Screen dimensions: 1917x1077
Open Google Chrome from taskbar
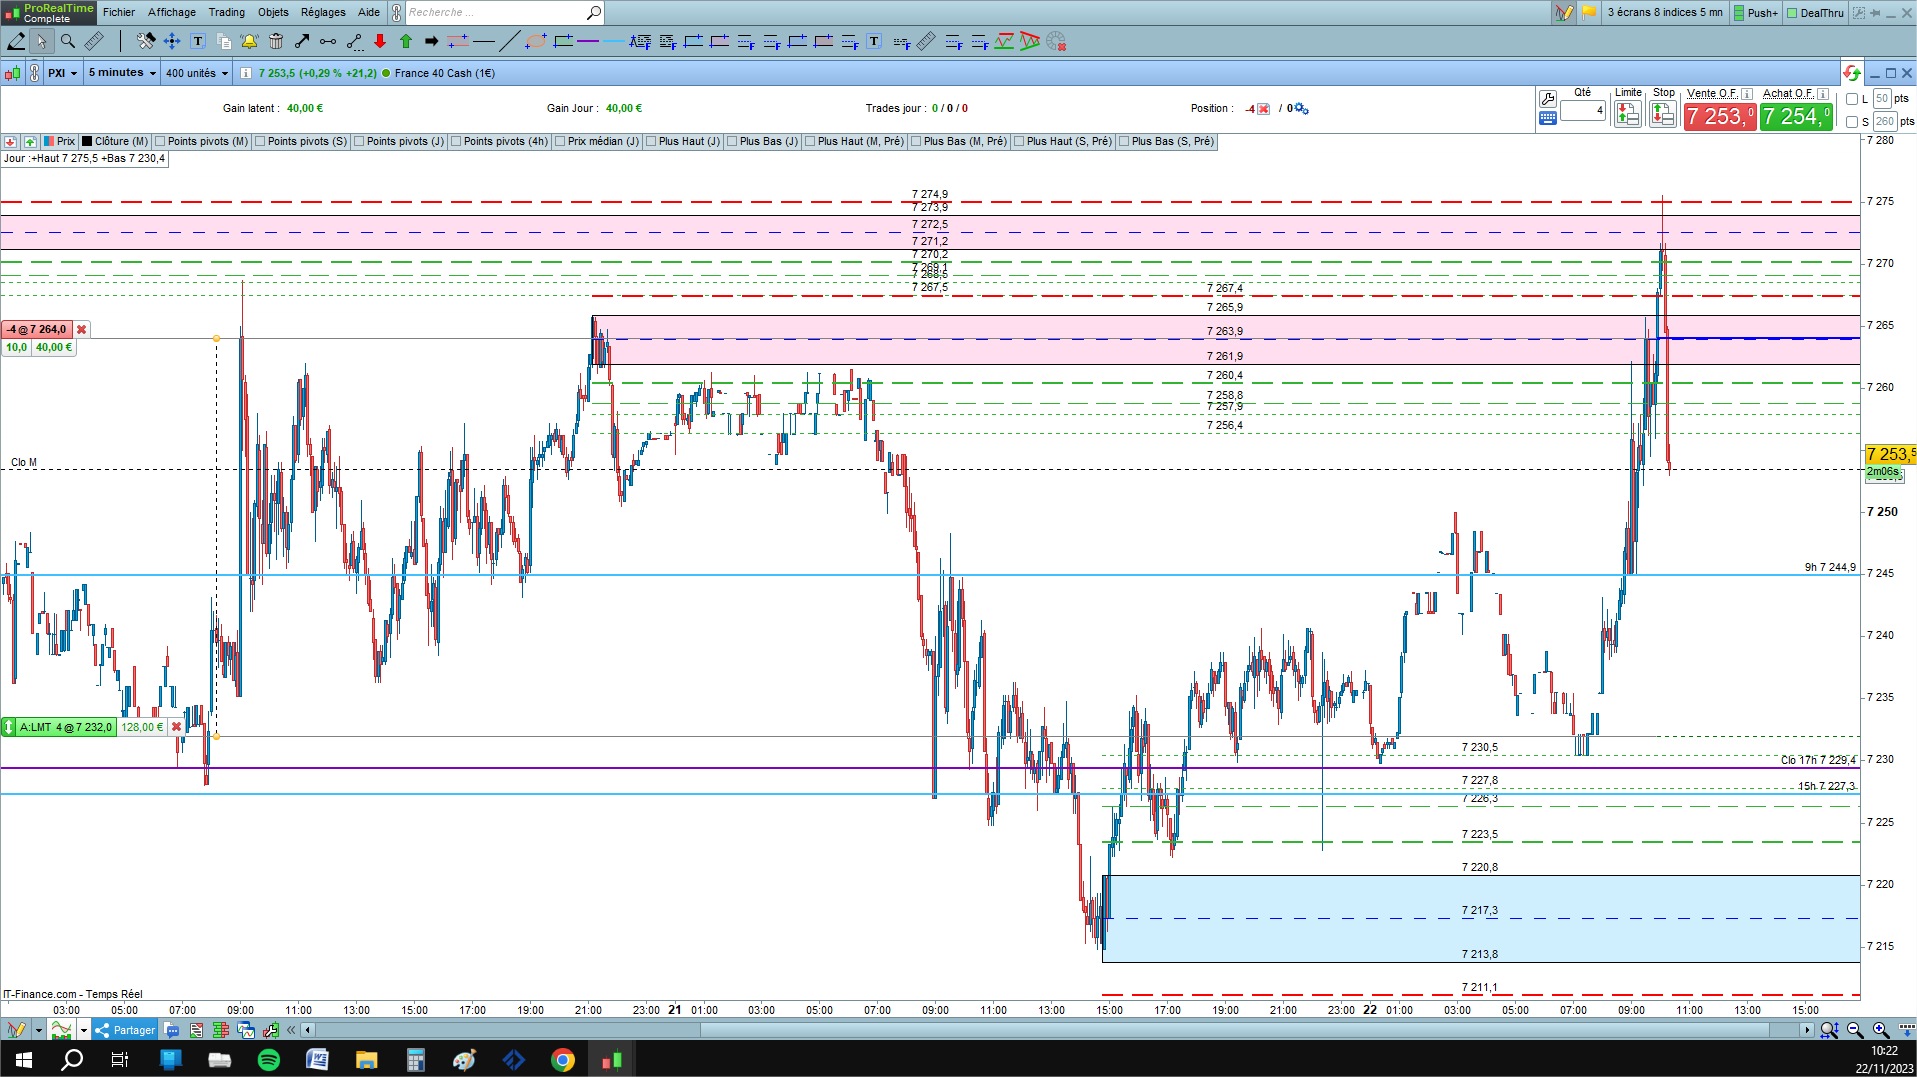click(563, 1060)
